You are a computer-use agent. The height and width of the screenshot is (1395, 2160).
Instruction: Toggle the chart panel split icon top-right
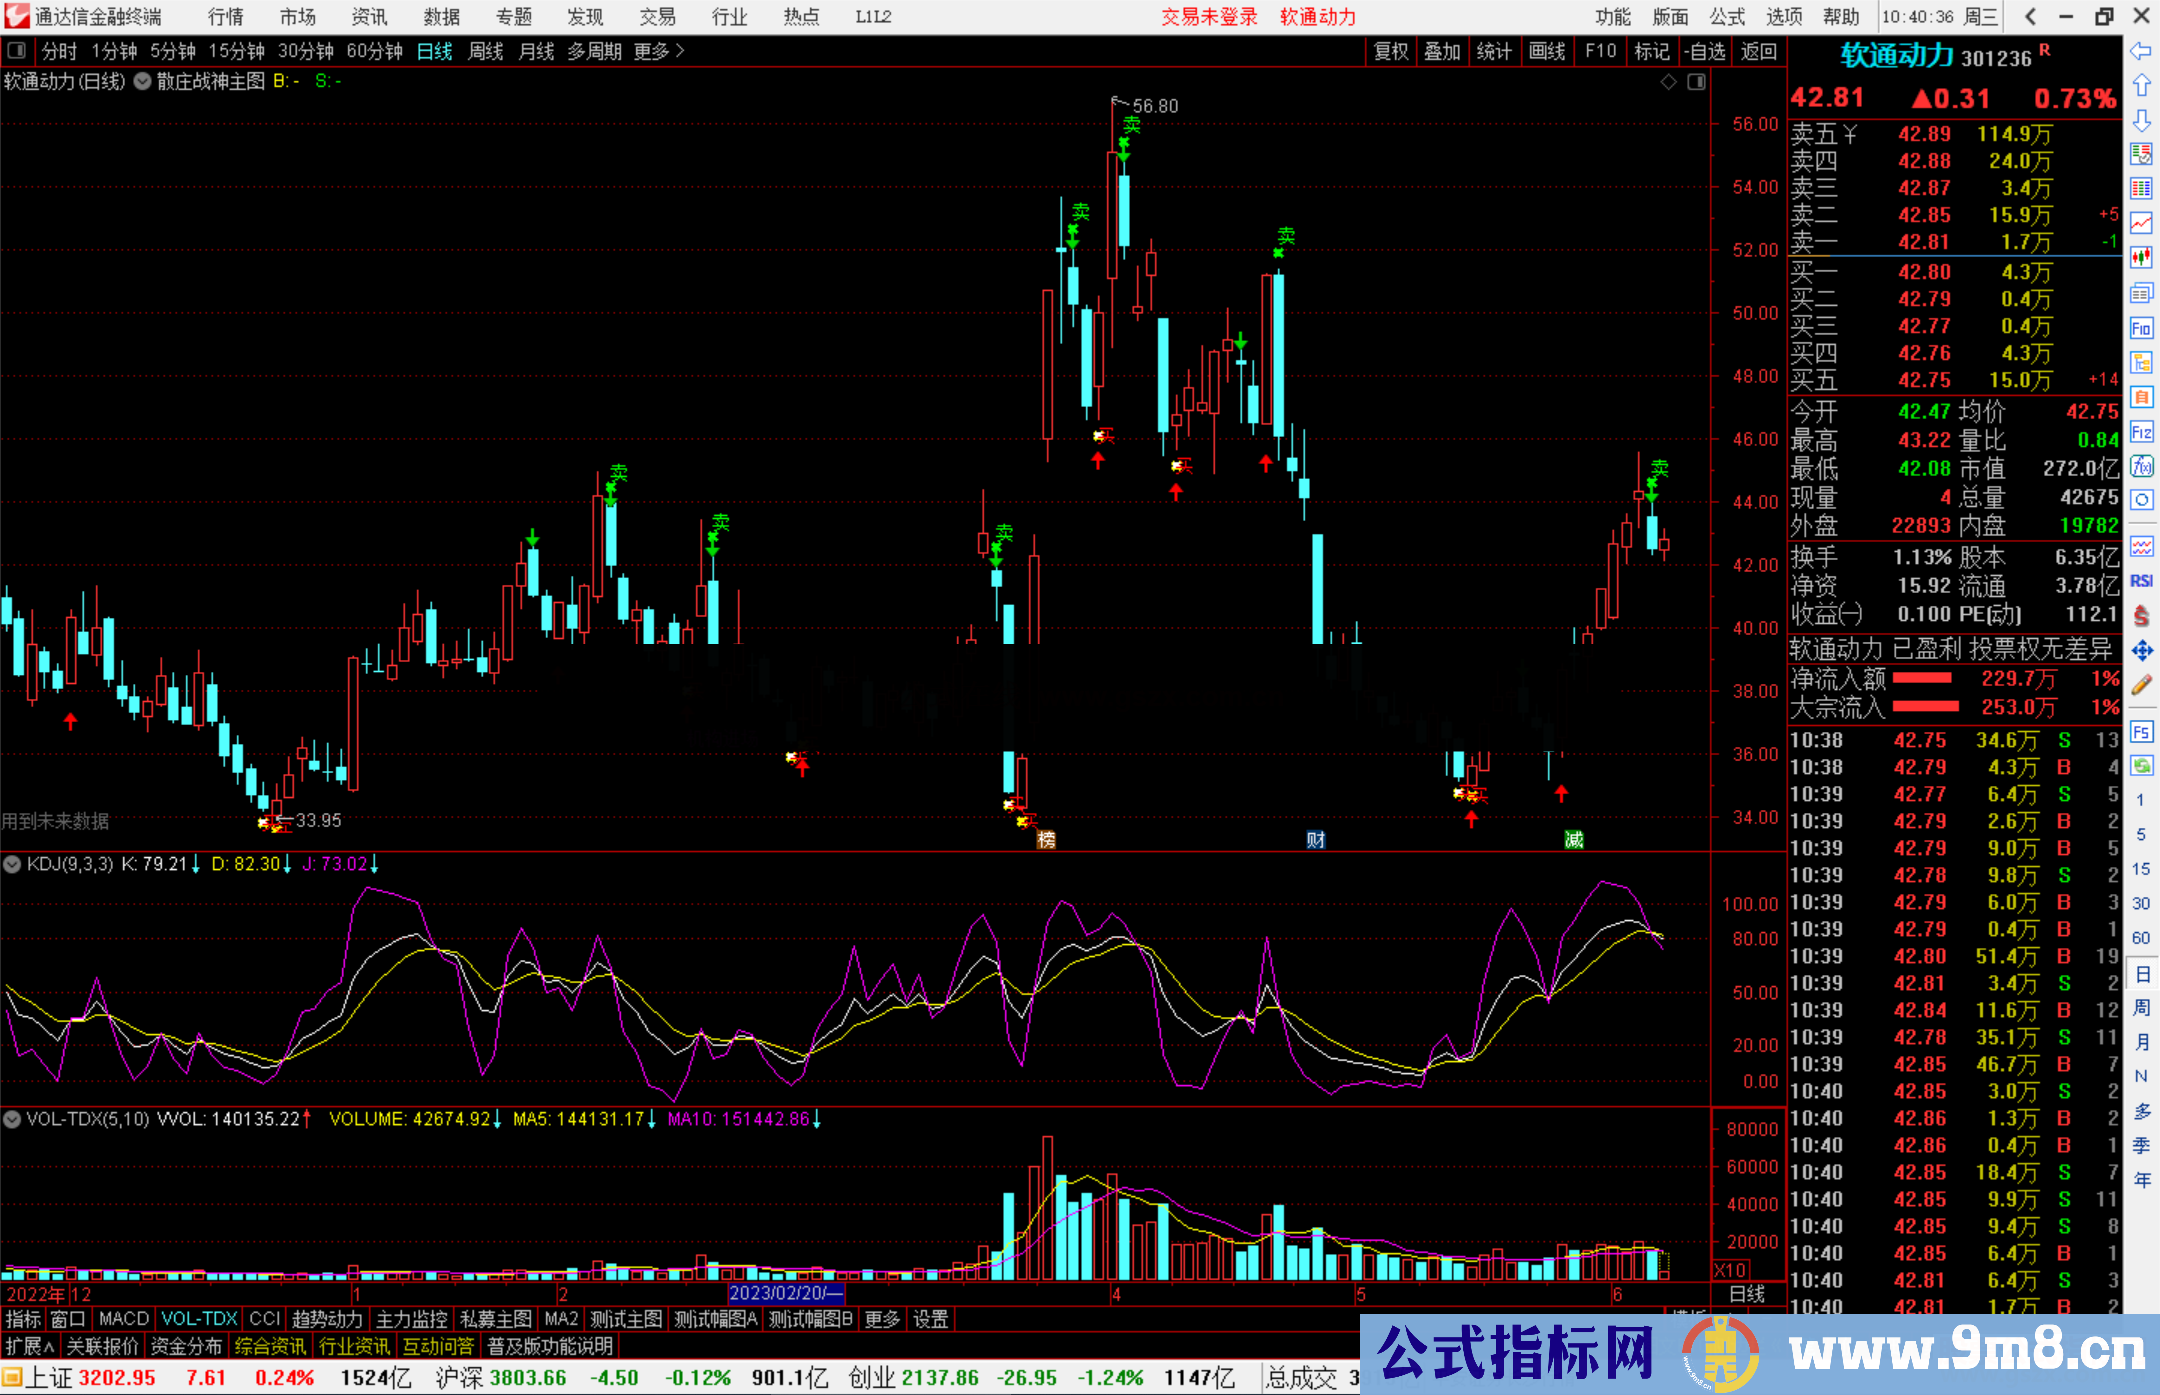(x=1696, y=82)
